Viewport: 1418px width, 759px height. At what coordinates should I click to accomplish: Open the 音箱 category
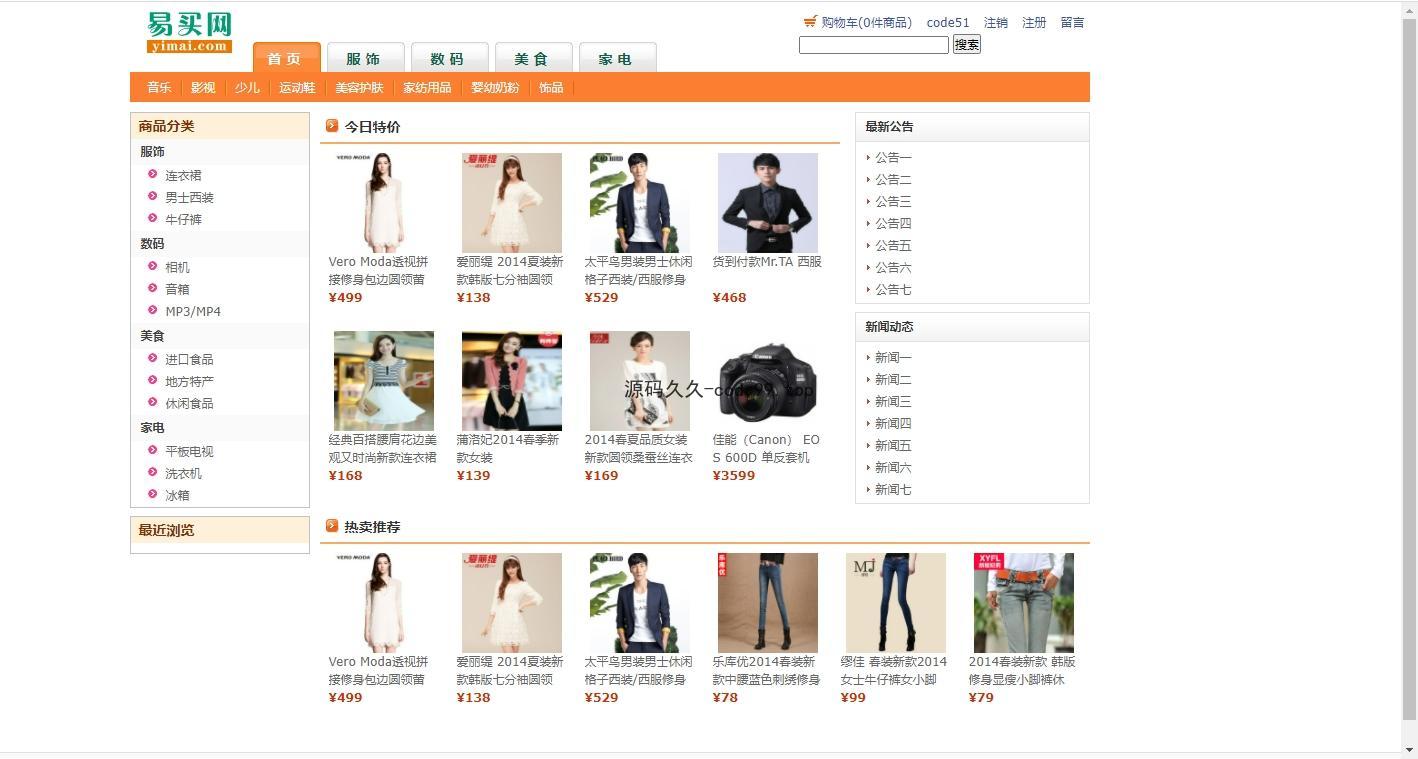(177, 289)
